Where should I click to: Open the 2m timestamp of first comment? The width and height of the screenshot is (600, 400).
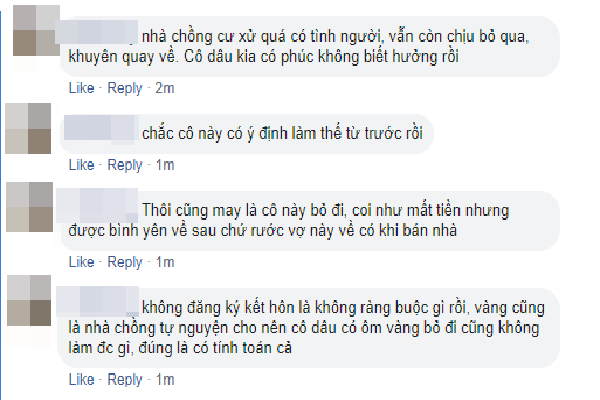165,88
